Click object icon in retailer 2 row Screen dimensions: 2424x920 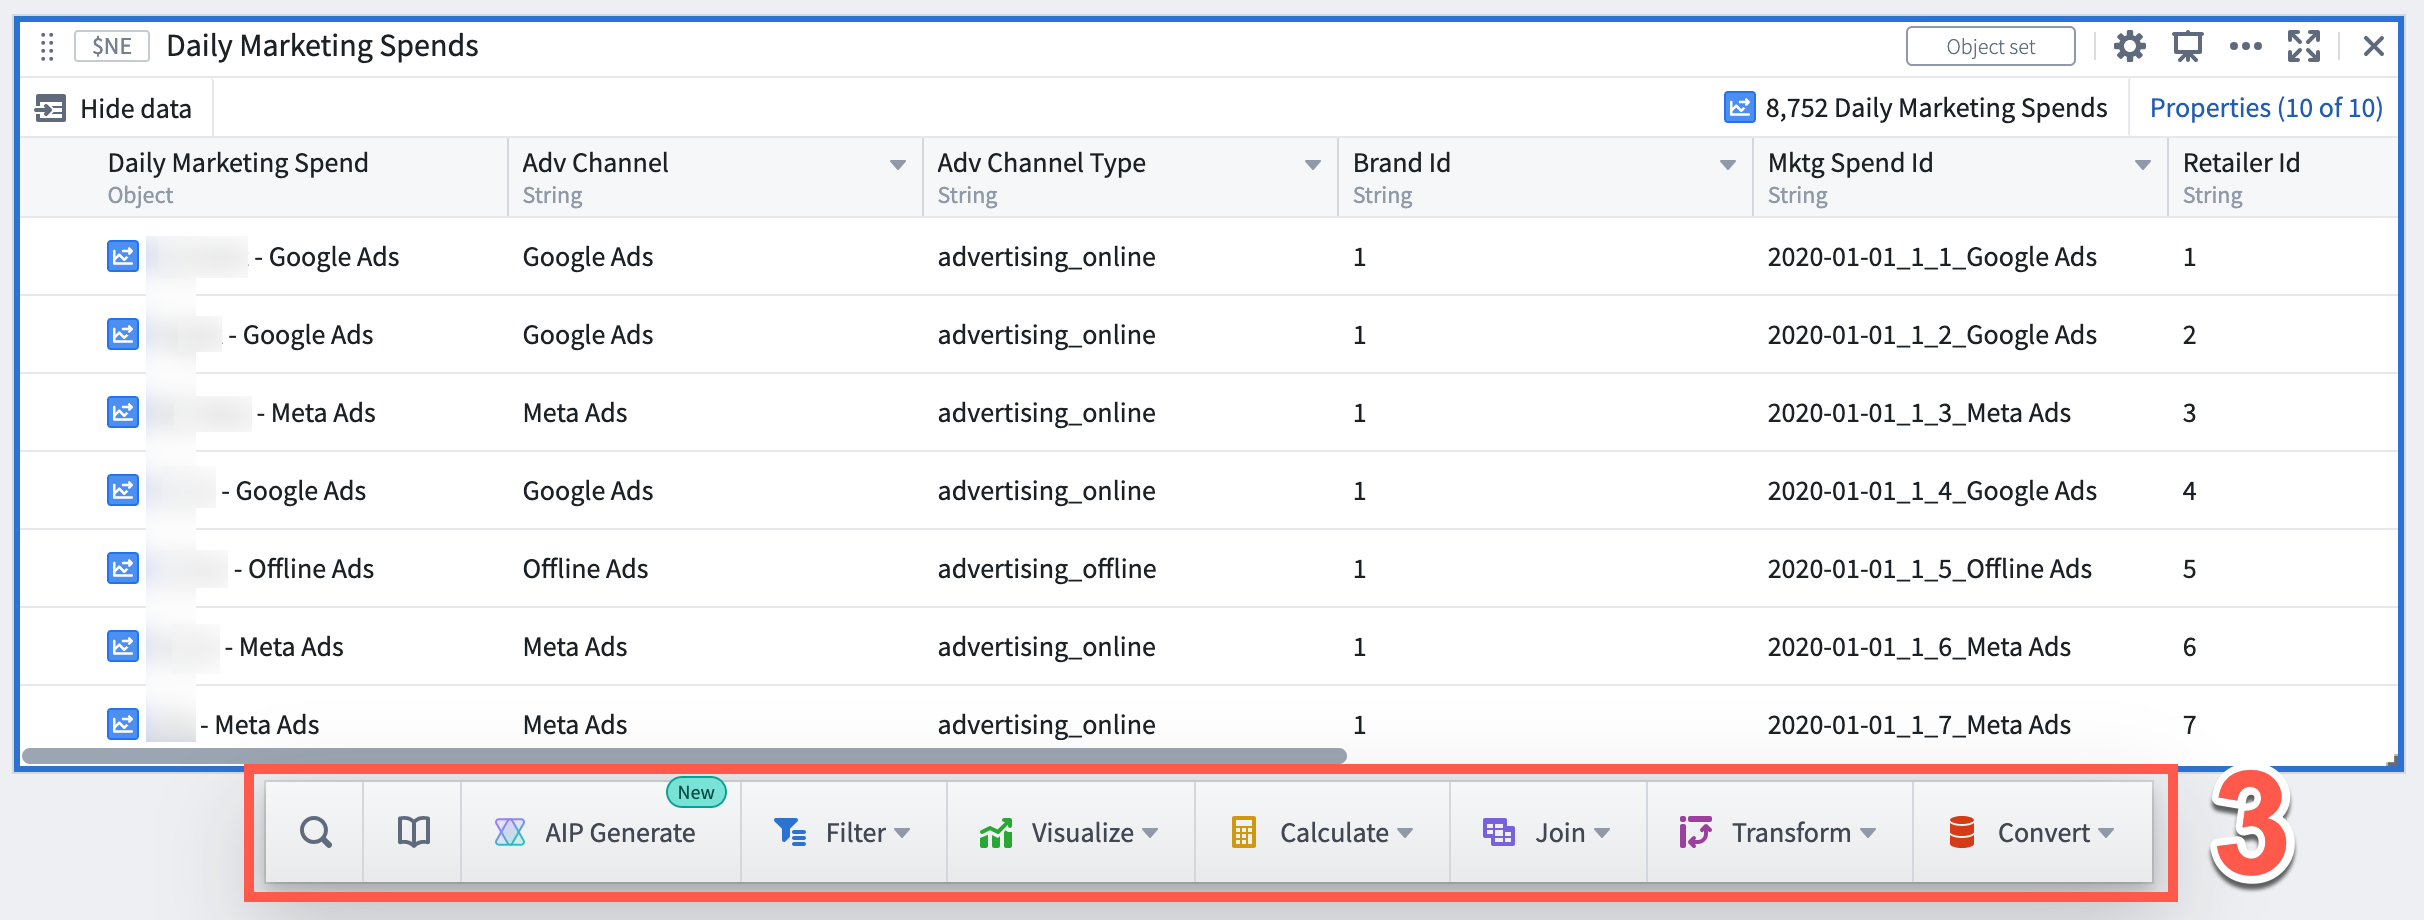pos(123,334)
